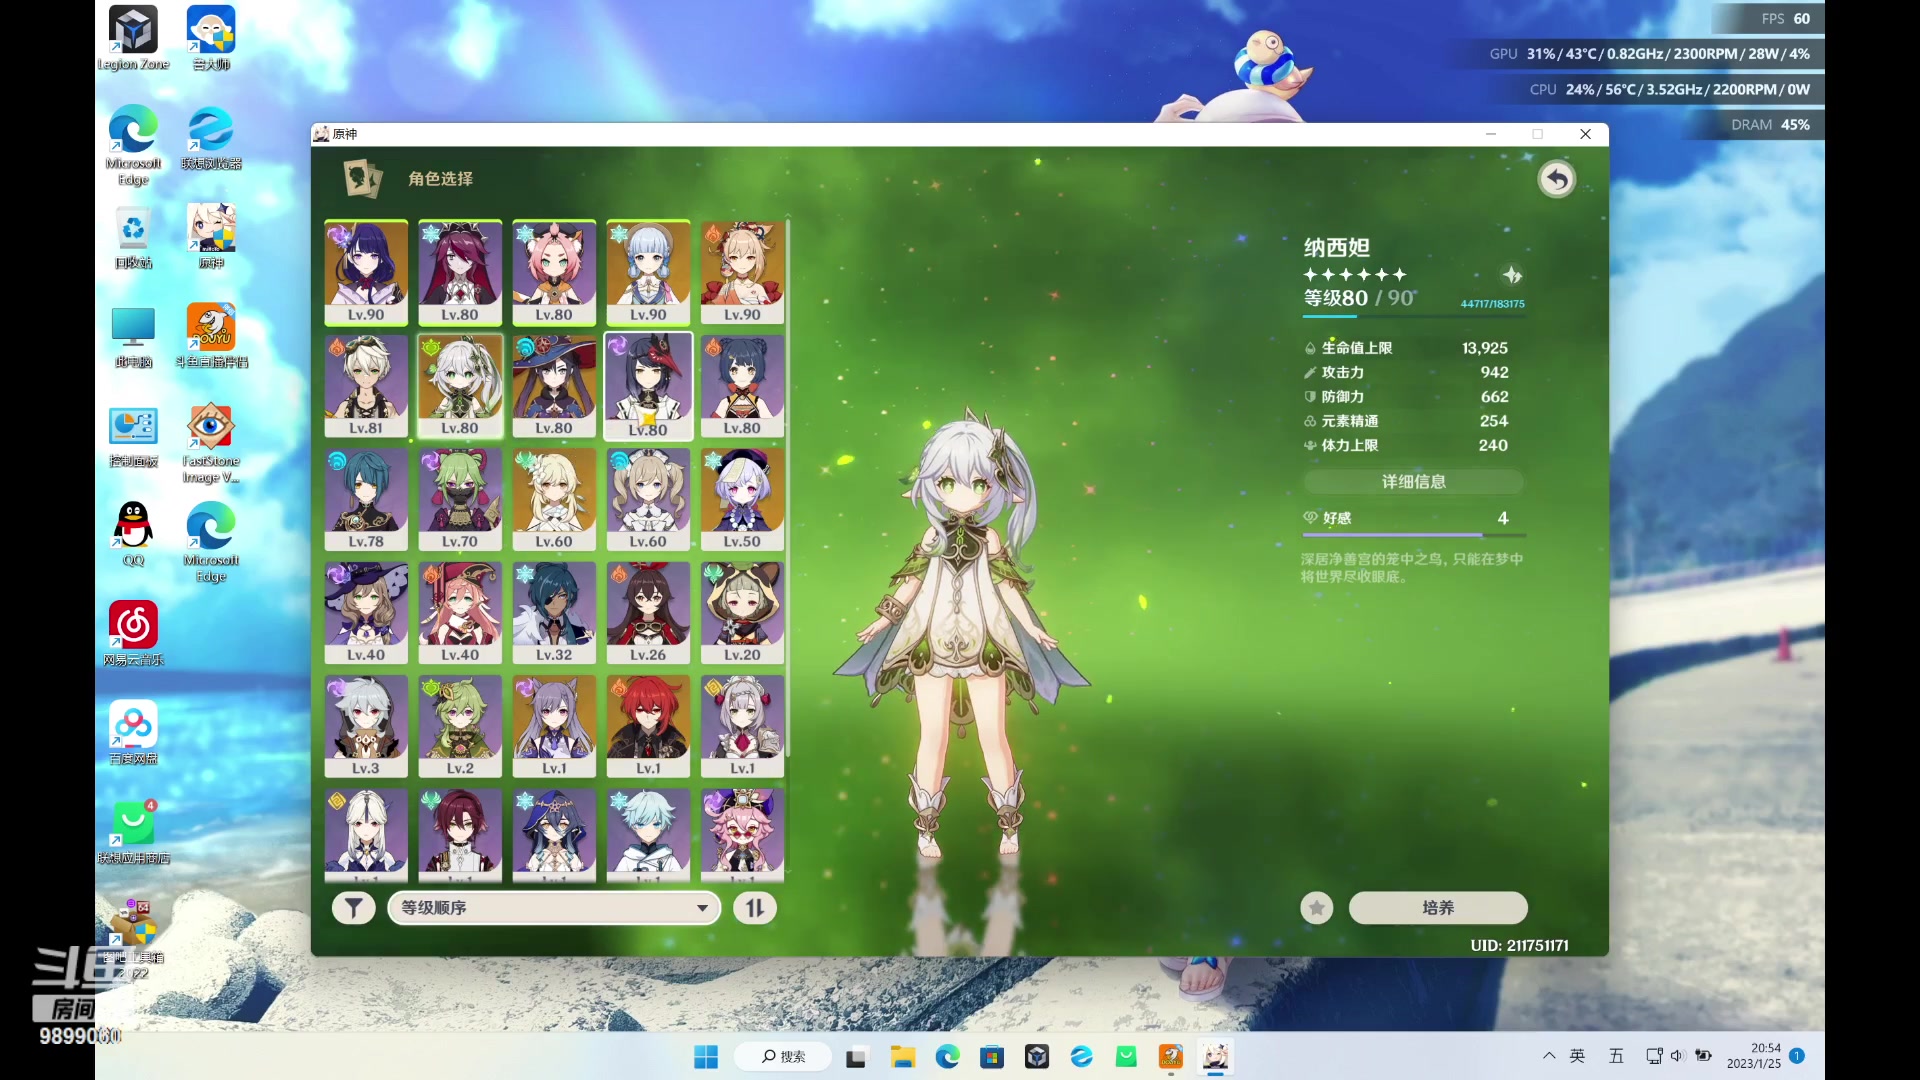1920x1080 pixels.
Task: Select the Lv.2 green-haired character portrait
Action: pos(460,727)
